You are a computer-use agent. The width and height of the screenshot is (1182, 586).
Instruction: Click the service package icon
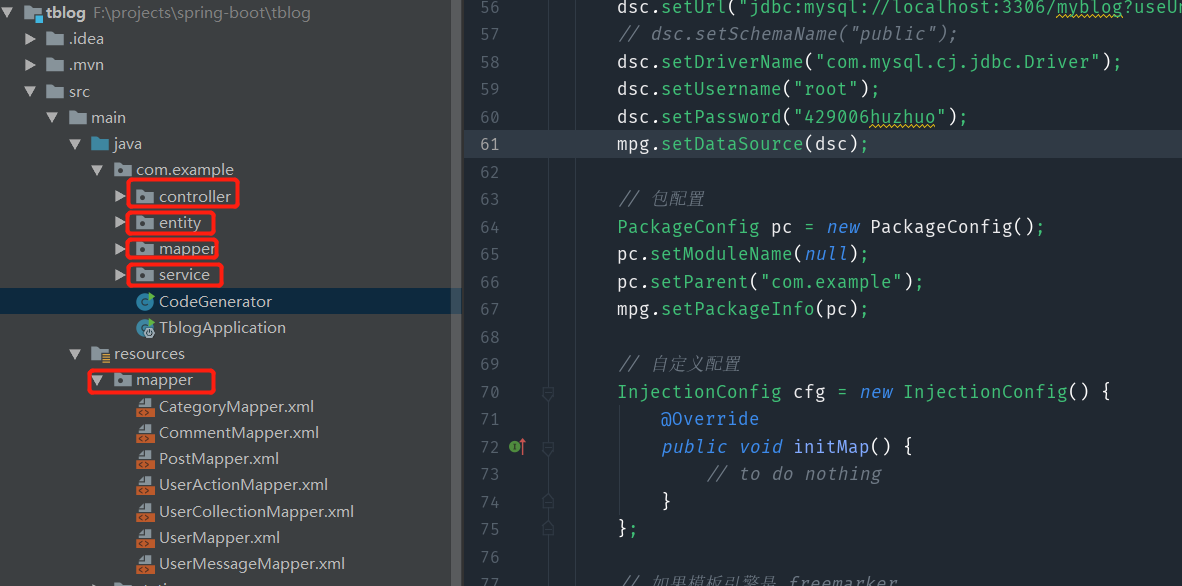pos(145,275)
